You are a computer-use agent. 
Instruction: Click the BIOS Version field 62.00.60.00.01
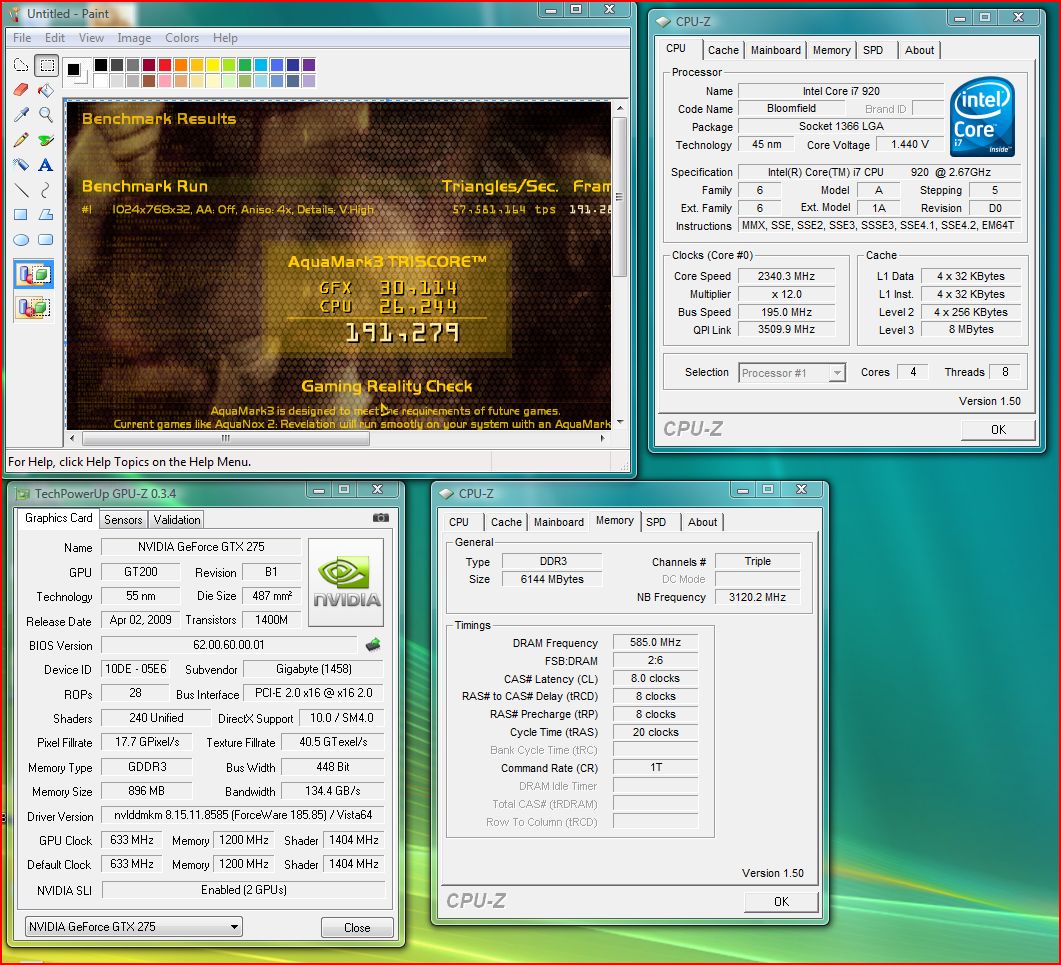pos(229,645)
